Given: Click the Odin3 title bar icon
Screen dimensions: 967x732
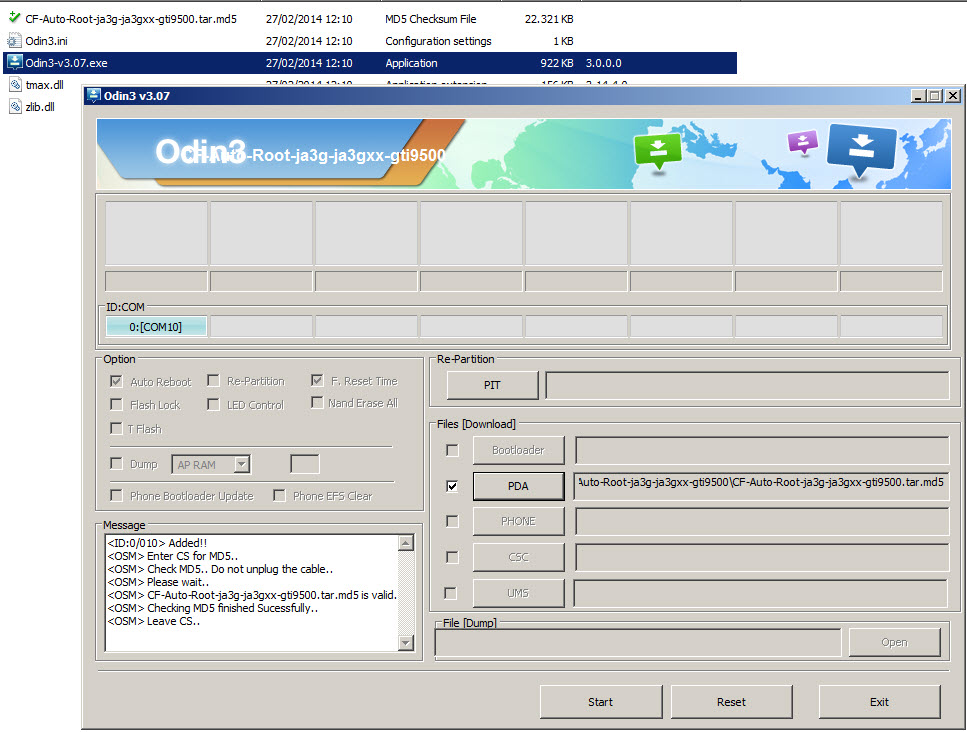Looking at the screenshot, I should 94,95.
